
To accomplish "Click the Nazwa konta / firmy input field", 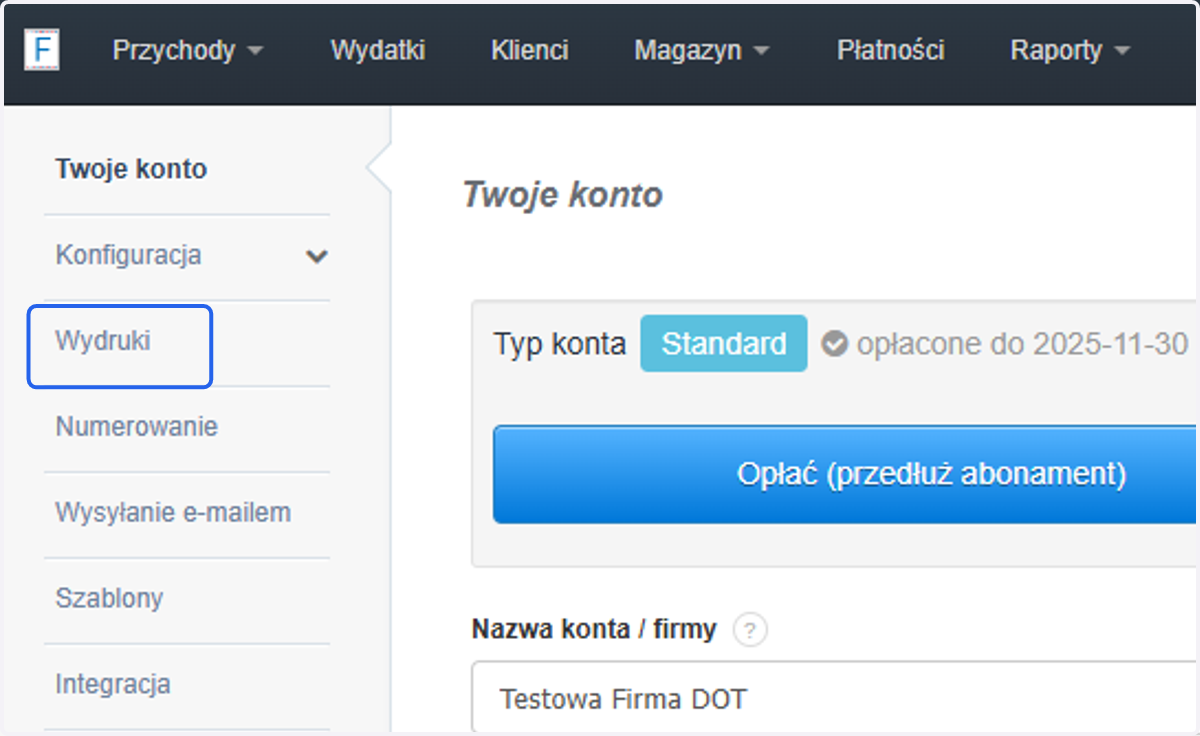I will click(835, 697).
